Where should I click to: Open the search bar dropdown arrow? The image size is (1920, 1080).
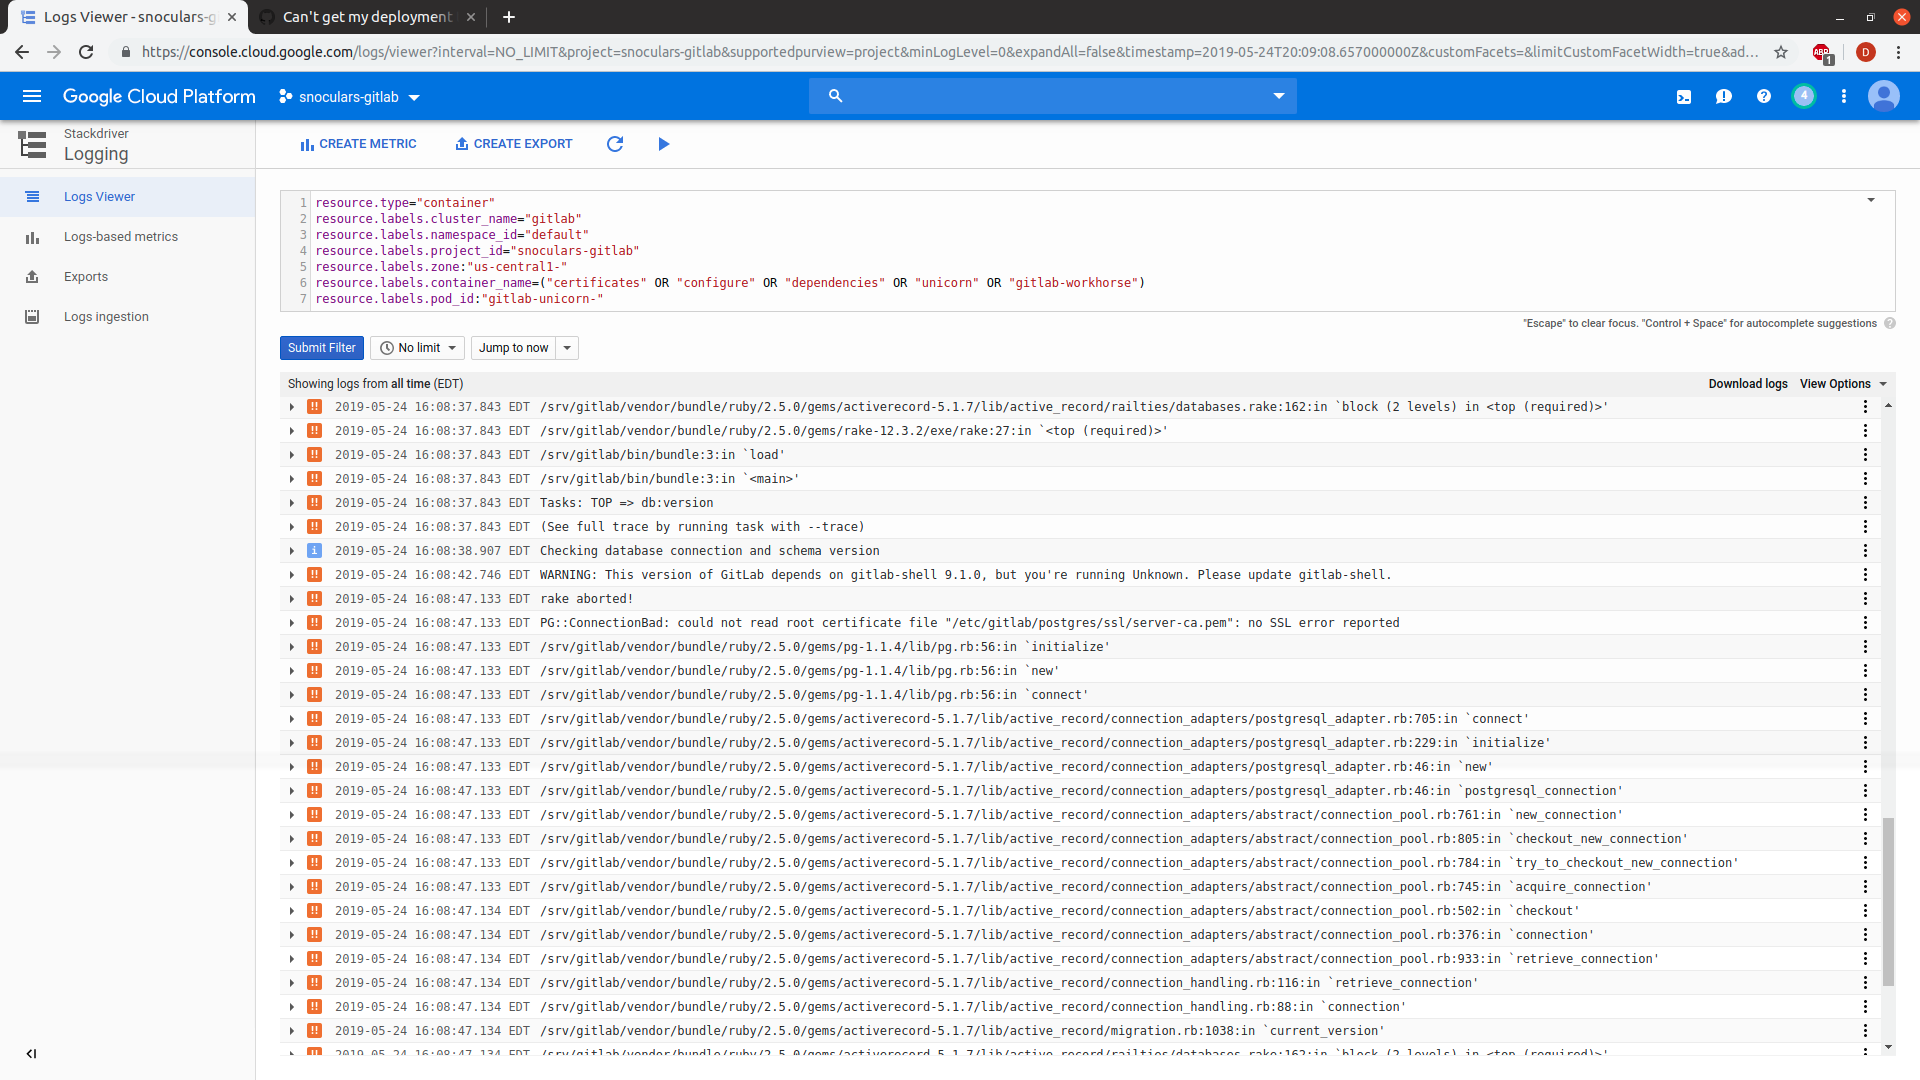(x=1278, y=96)
